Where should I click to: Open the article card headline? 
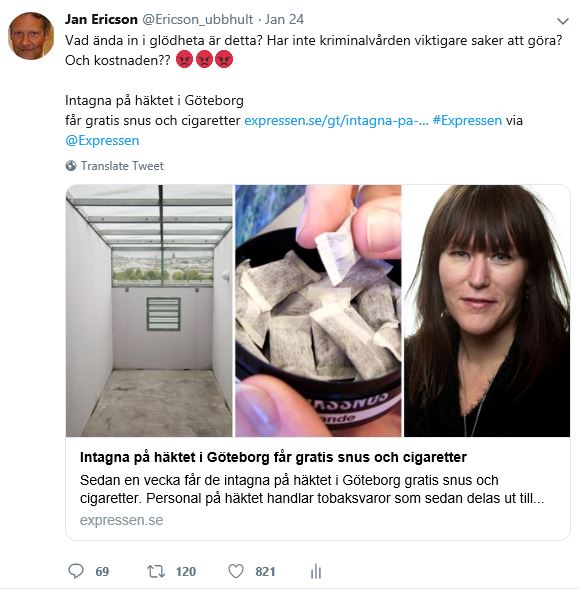(x=273, y=457)
